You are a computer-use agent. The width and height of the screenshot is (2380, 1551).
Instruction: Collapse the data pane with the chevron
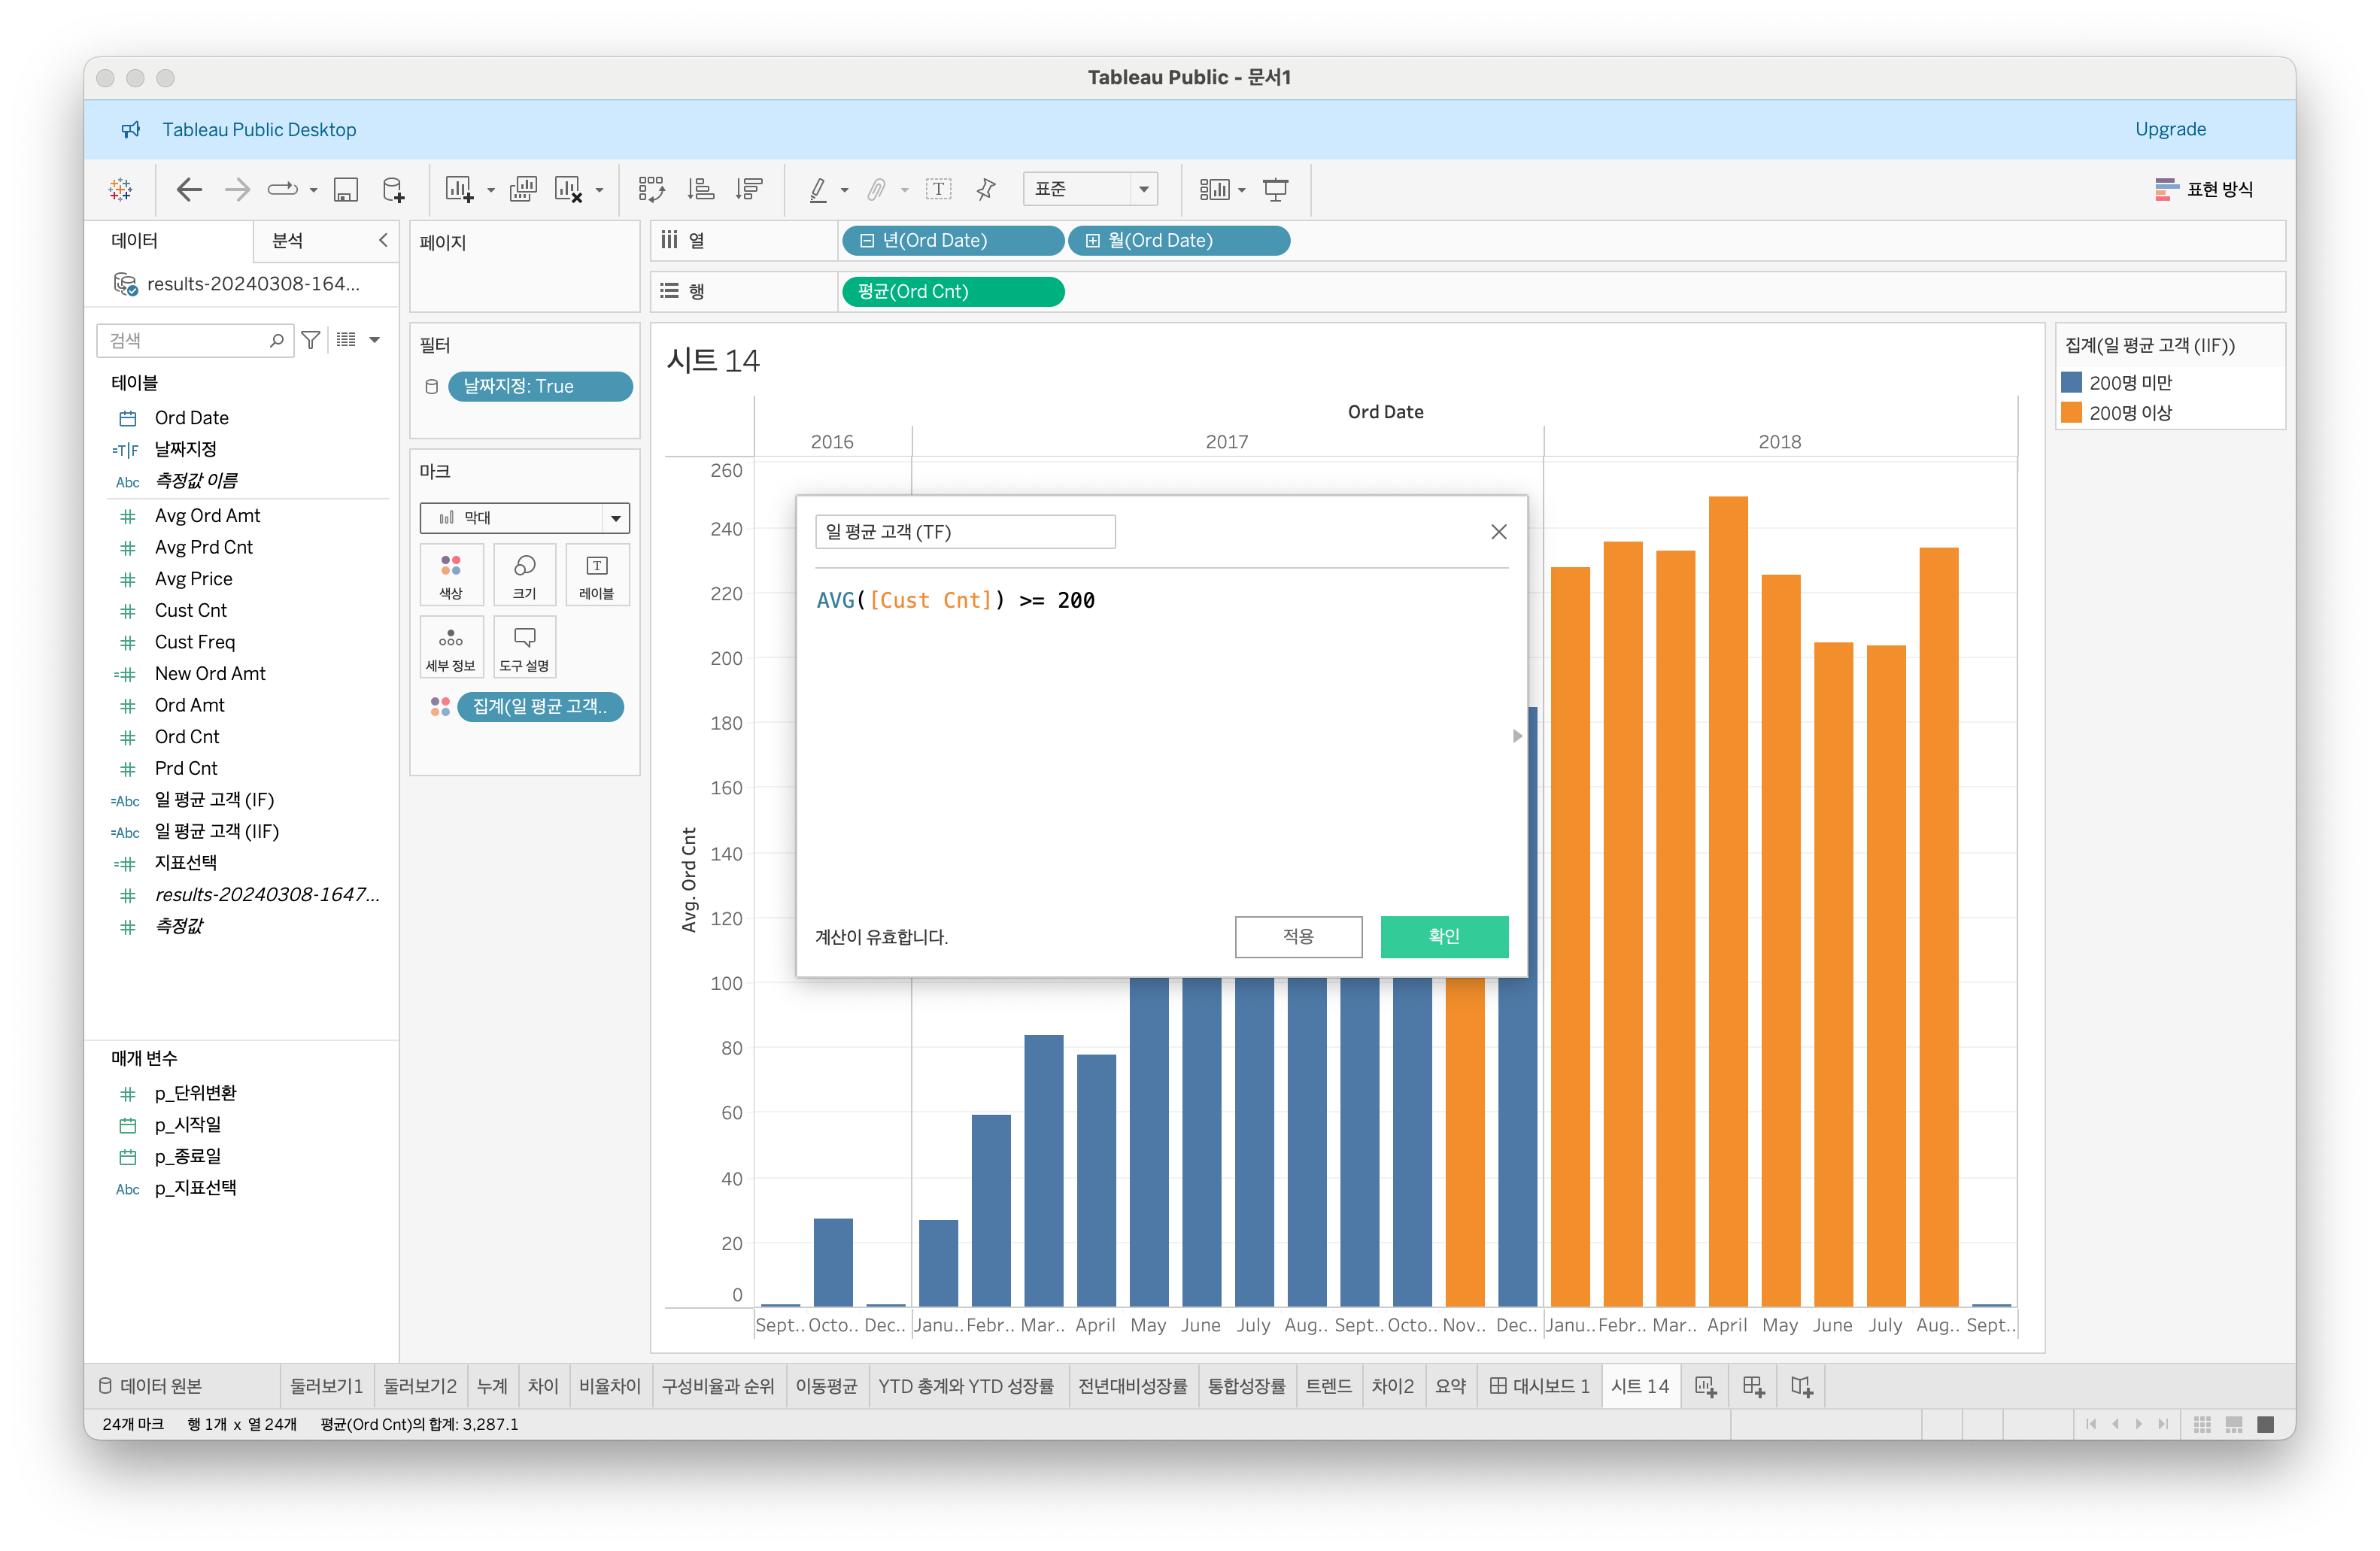coord(383,240)
